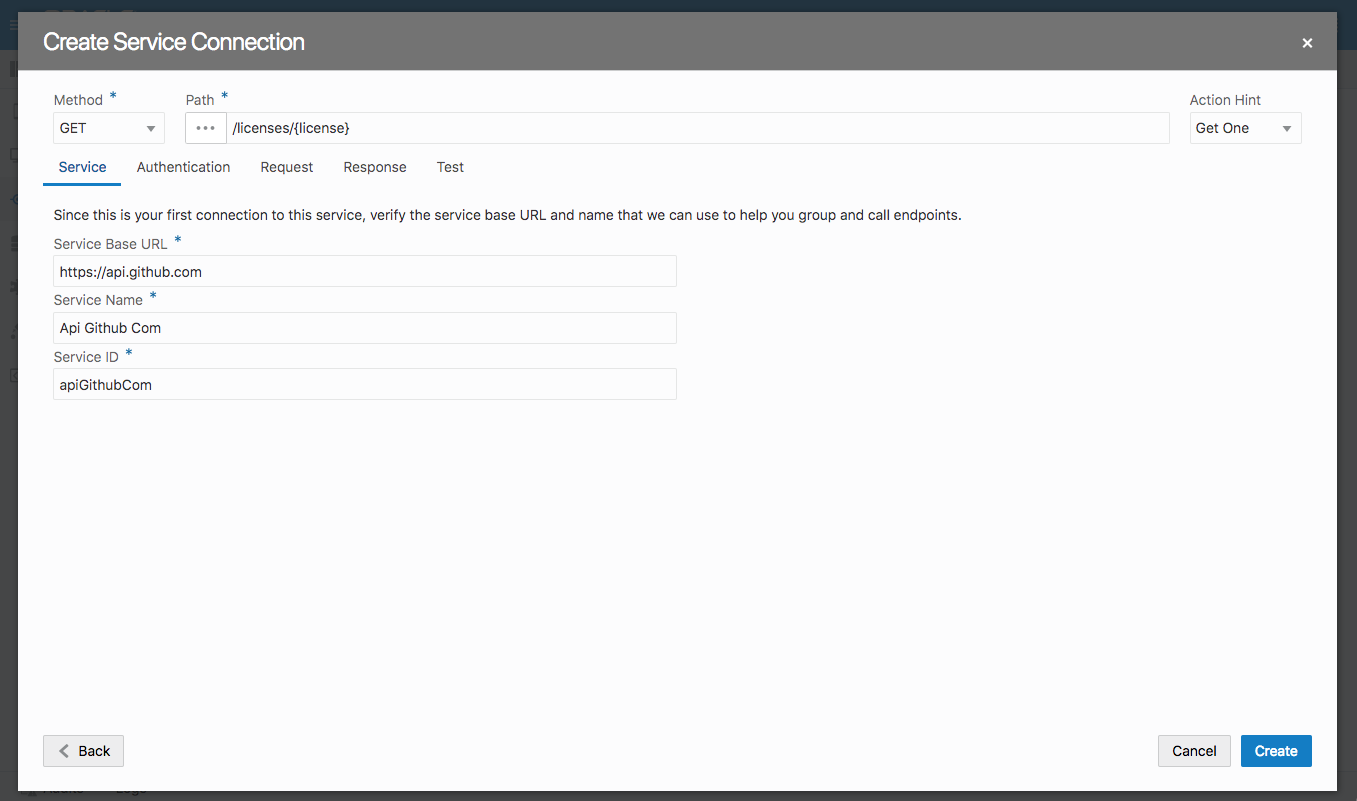This screenshot has height=801, width=1357.
Task: Click inside the Service Base URL field
Action: point(364,271)
